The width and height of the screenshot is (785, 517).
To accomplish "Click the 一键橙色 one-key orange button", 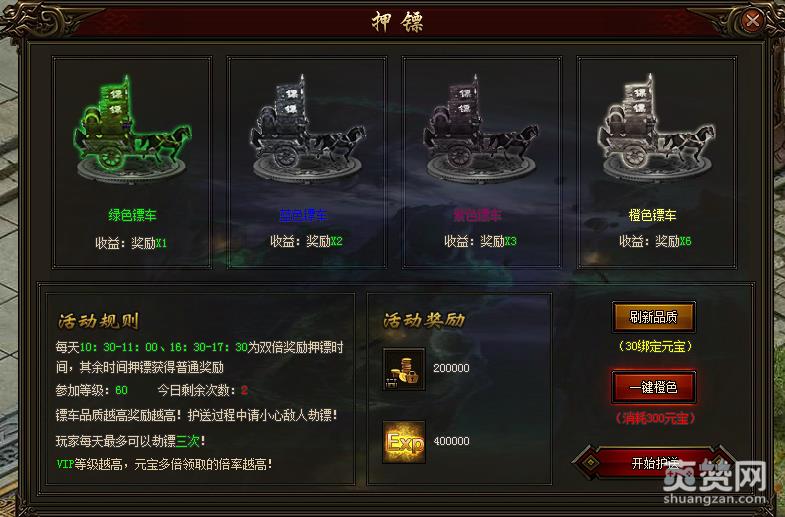I will [653, 387].
